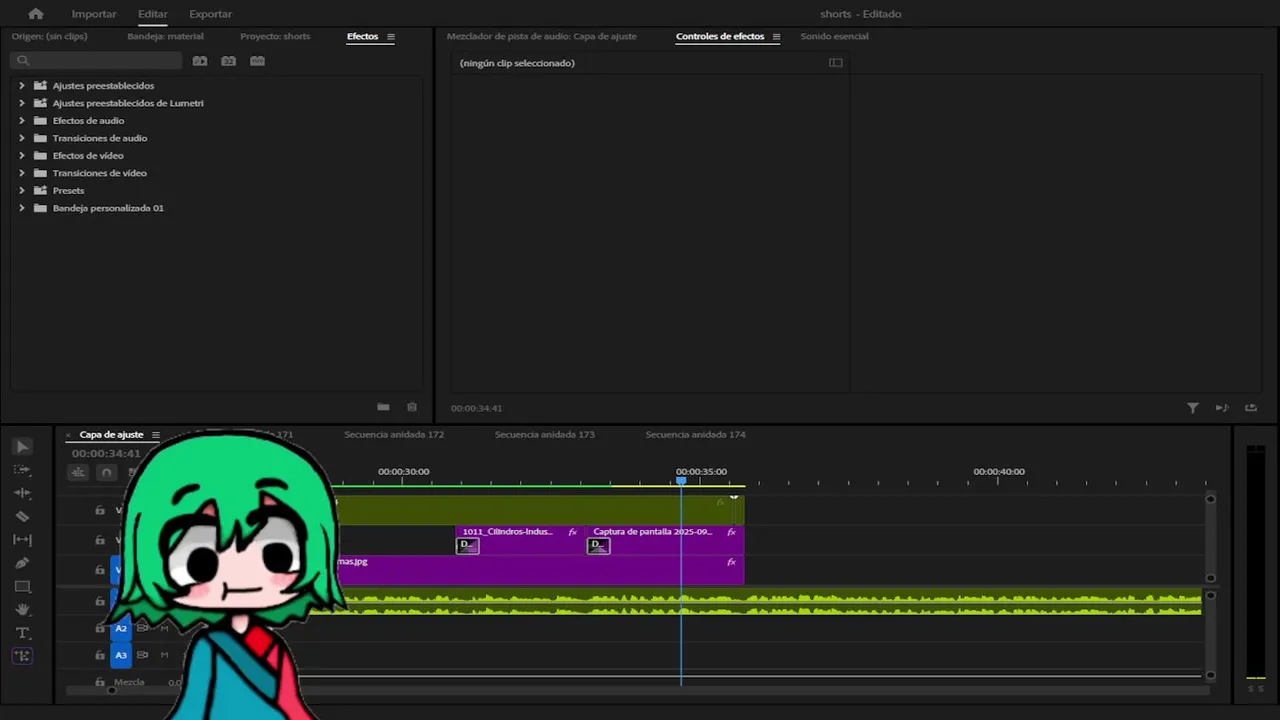Toggle the YUV effects filter button
The width and height of the screenshot is (1280, 720).
click(258, 61)
